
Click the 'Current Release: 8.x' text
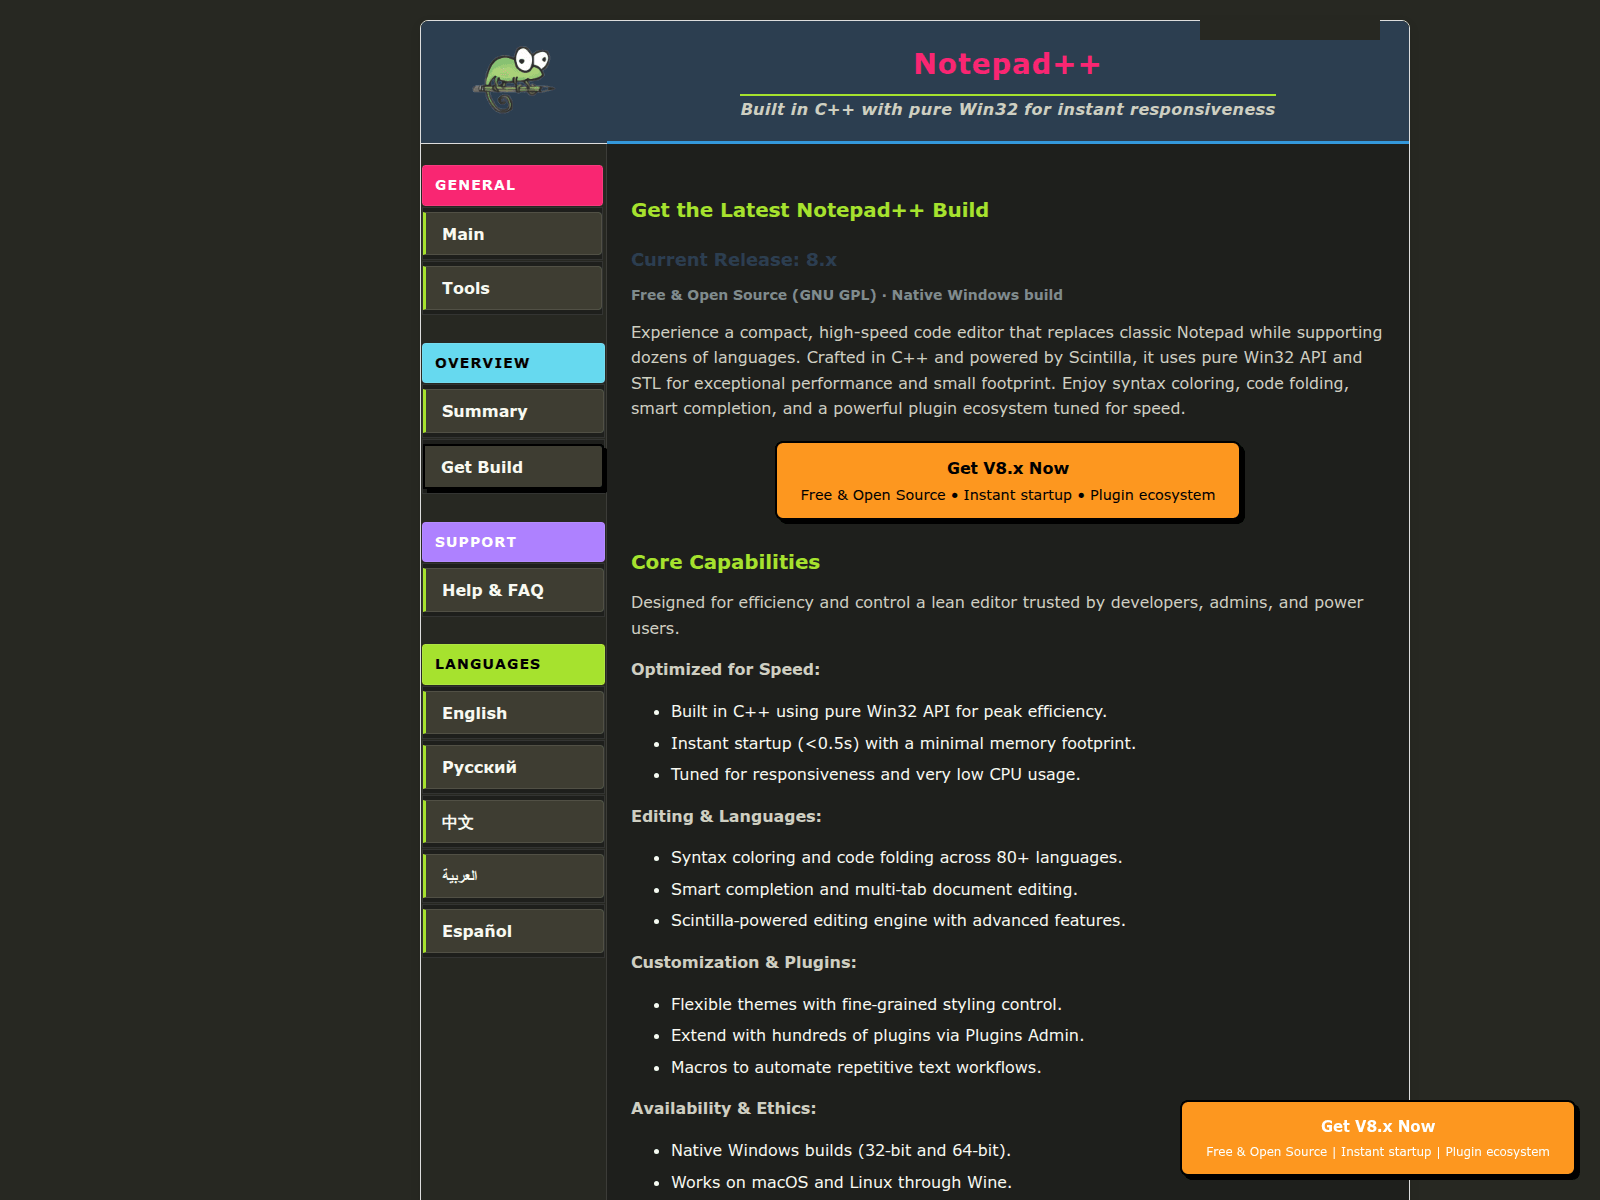(x=734, y=260)
